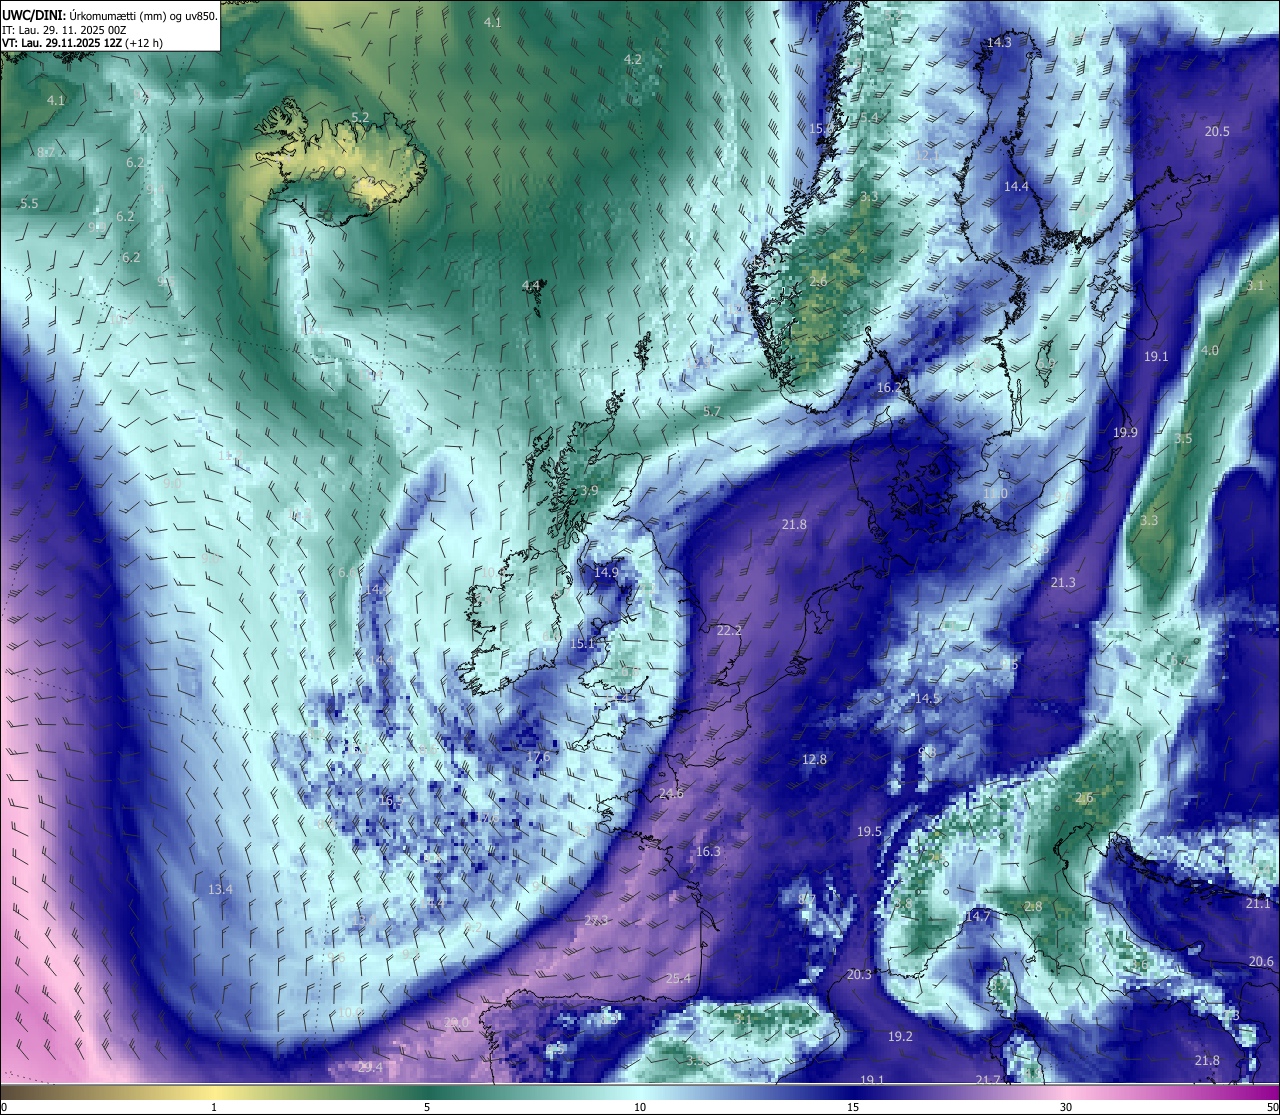Click the color scale label '5'
This screenshot has height=1115, width=1280.
(427, 1107)
